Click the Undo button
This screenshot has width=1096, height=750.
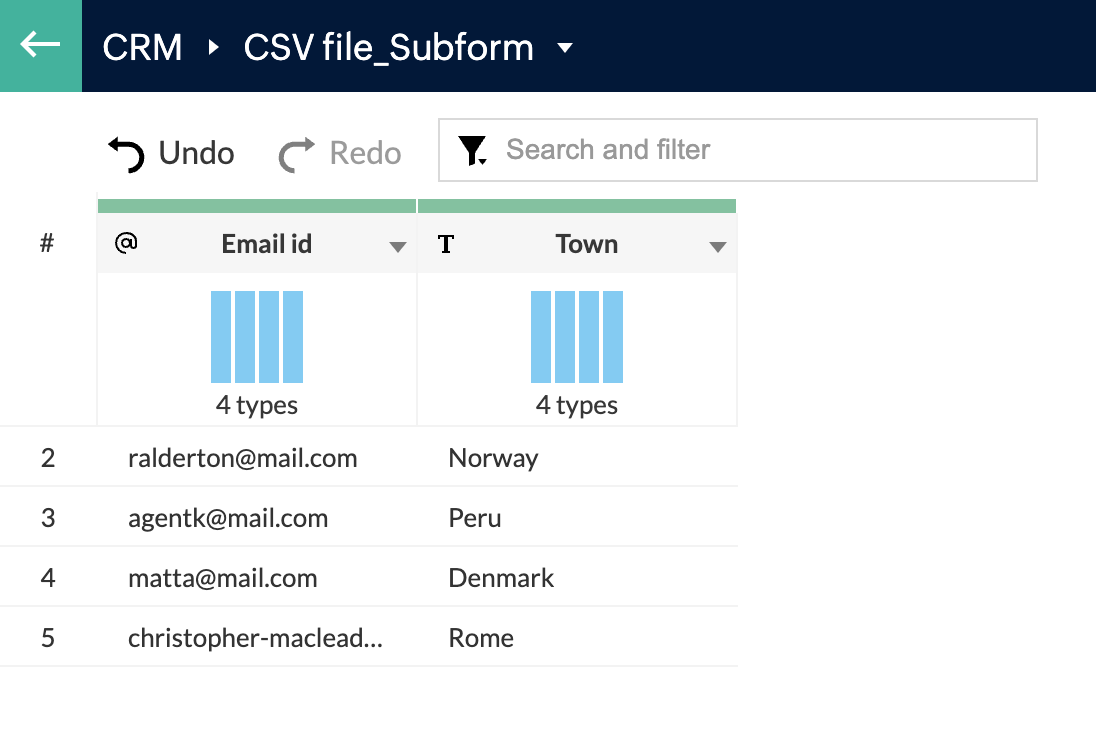coord(171,153)
